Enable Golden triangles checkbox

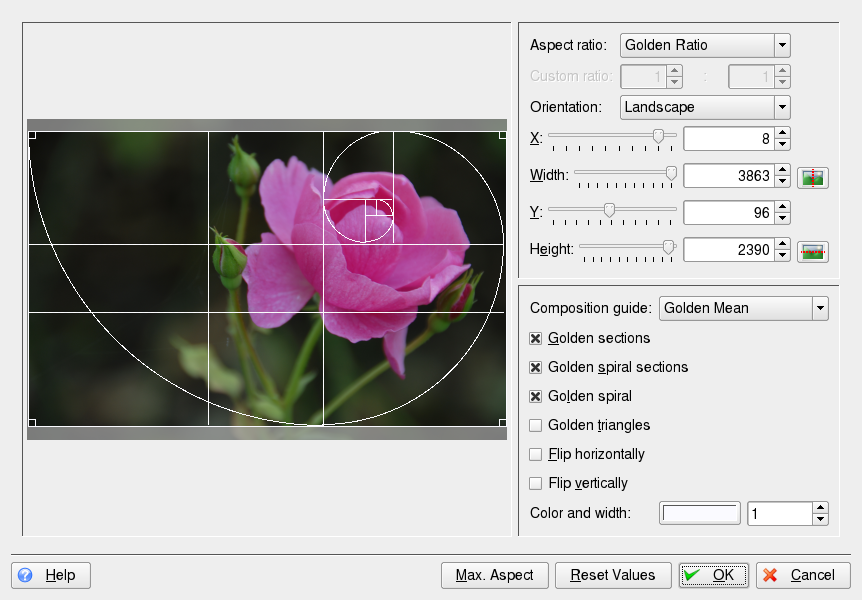point(536,425)
